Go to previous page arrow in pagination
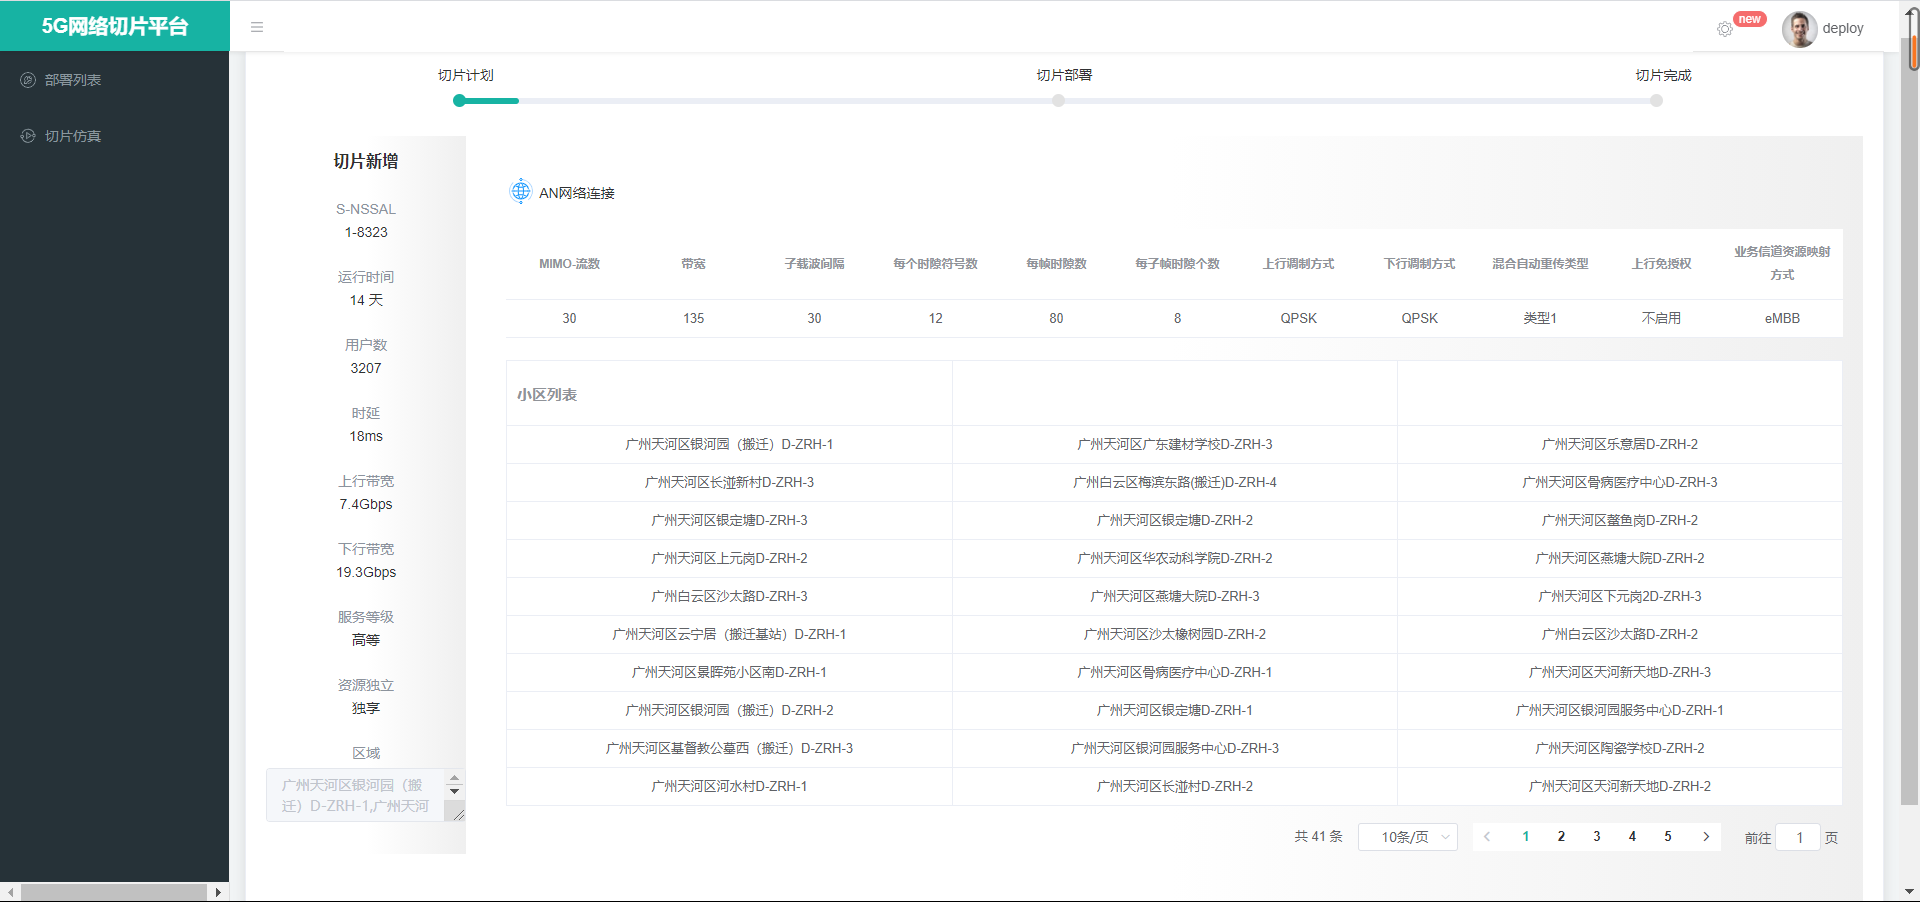Screen dimensions: 1920x902 tap(1487, 837)
